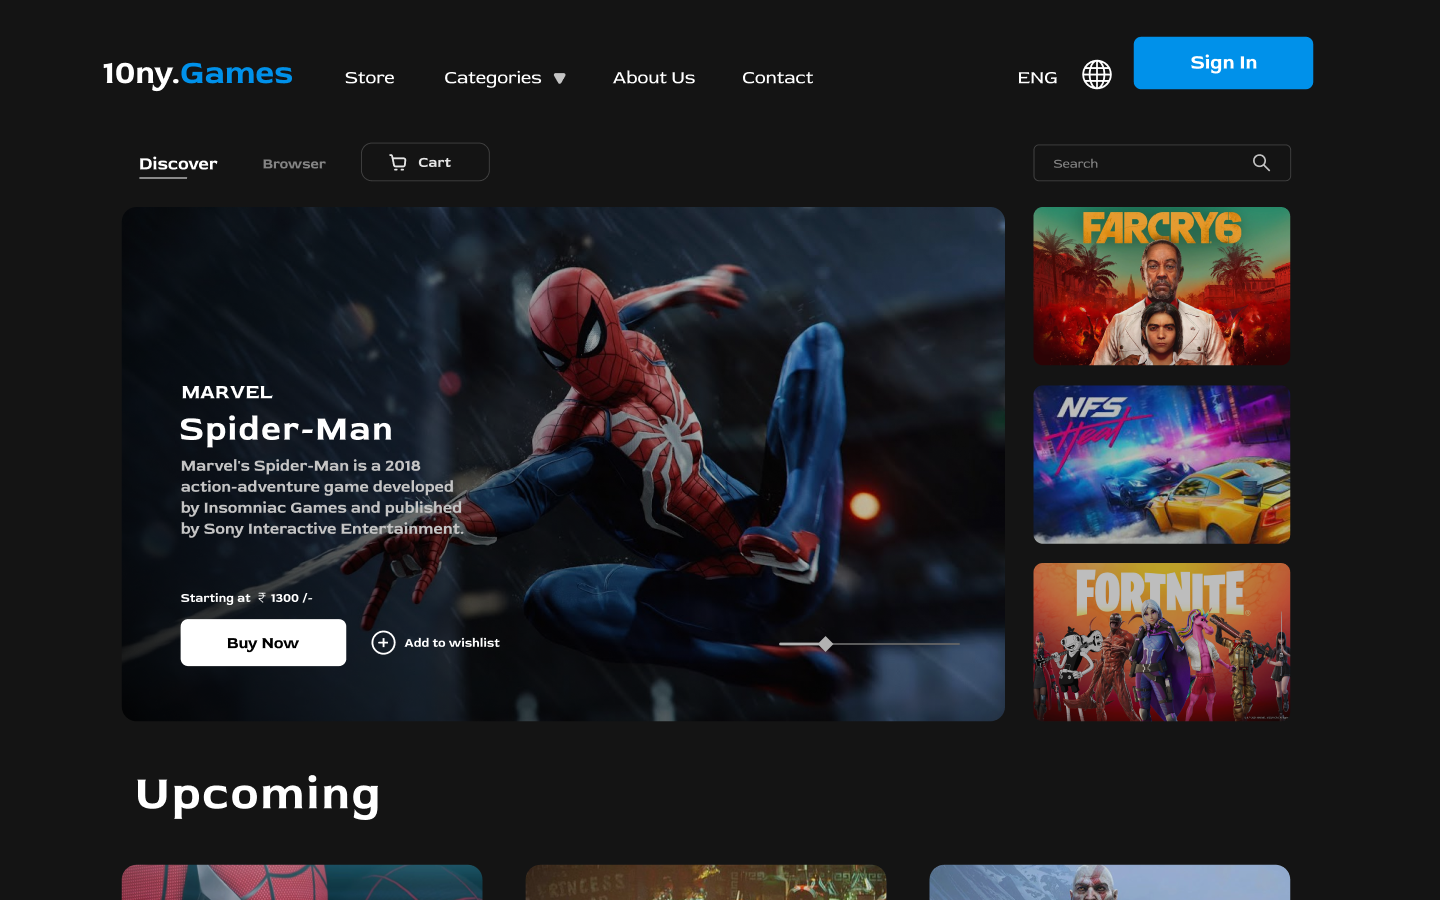The width and height of the screenshot is (1440, 900).
Task: Click the Upcoming section heading
Action: pos(258,795)
